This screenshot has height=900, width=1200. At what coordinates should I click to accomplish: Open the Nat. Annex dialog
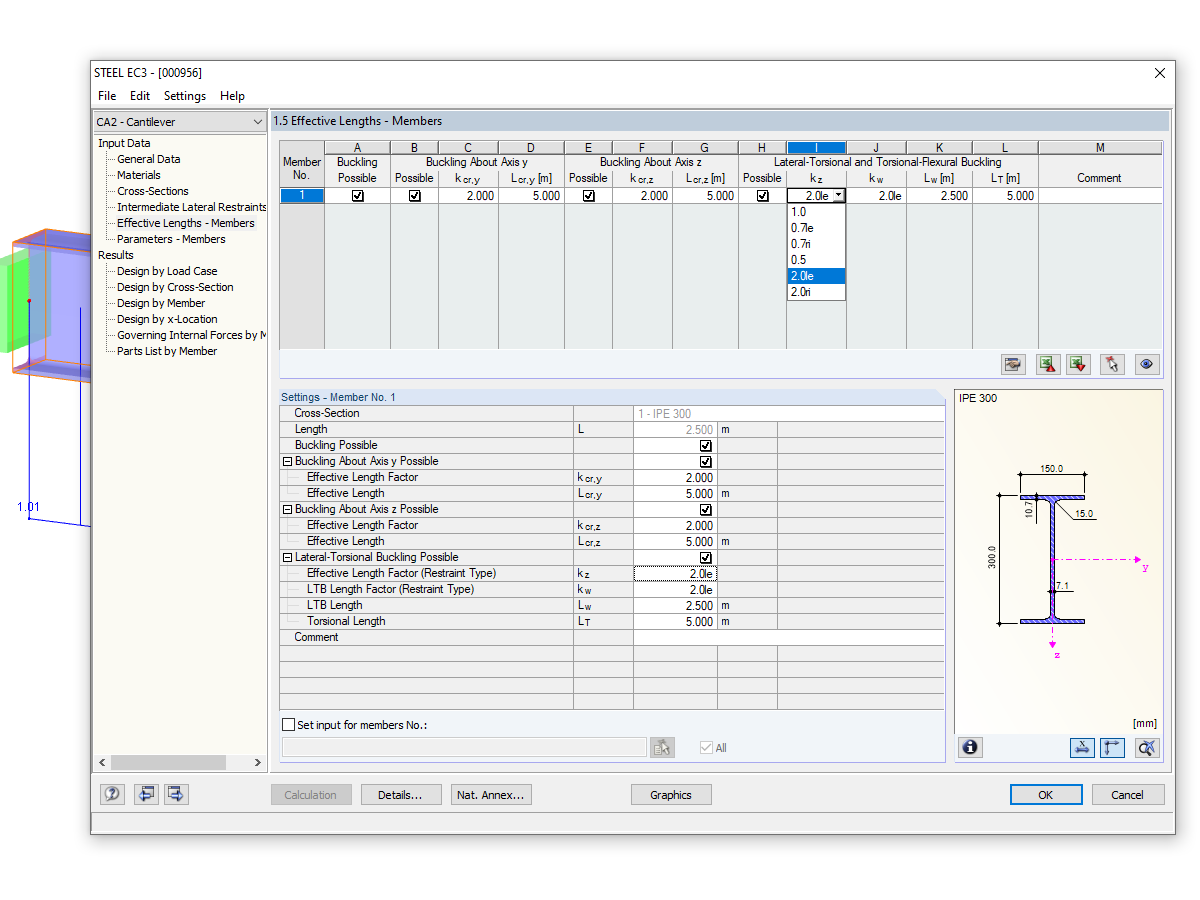point(490,794)
